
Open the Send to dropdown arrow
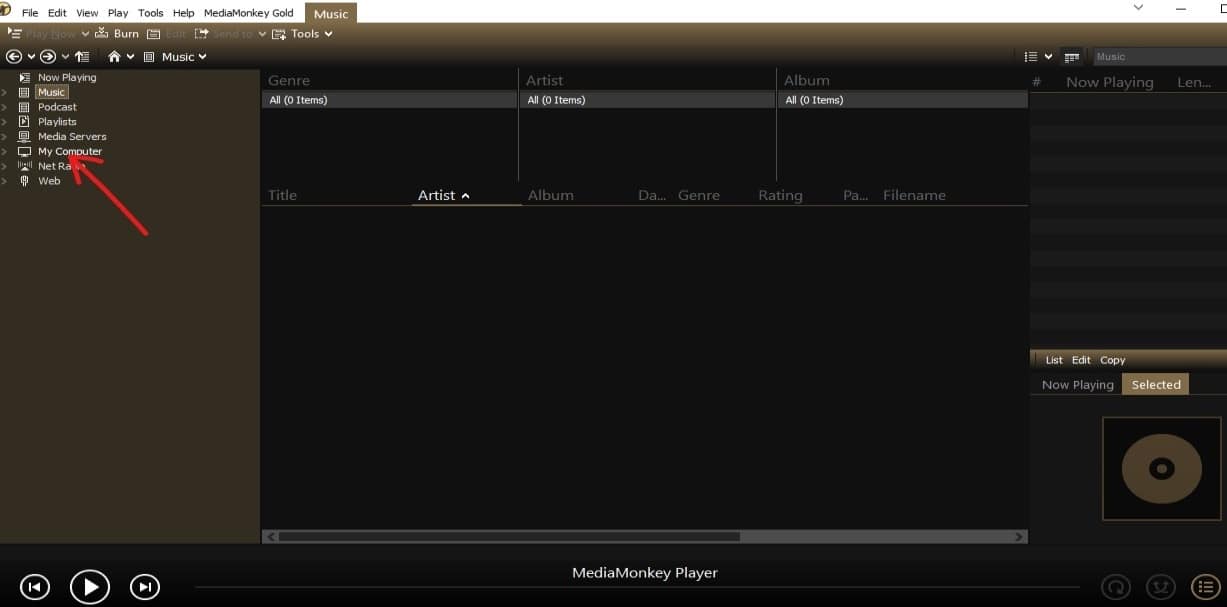pyautogui.click(x=262, y=34)
